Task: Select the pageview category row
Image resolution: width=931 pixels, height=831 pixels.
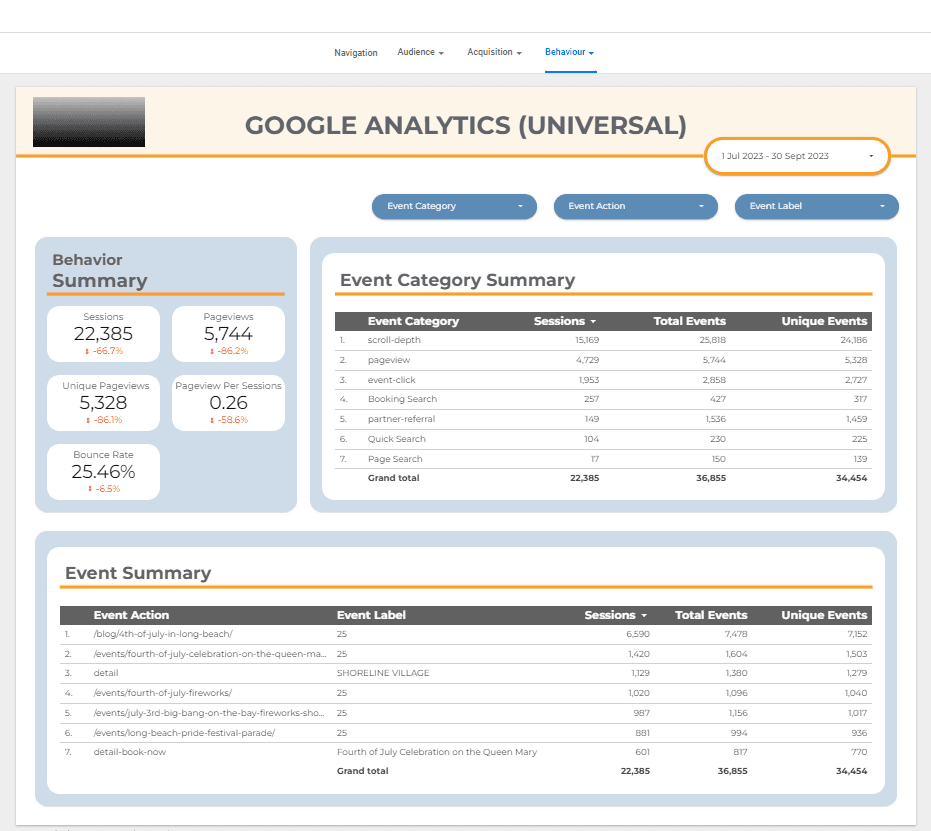Action: coord(603,360)
